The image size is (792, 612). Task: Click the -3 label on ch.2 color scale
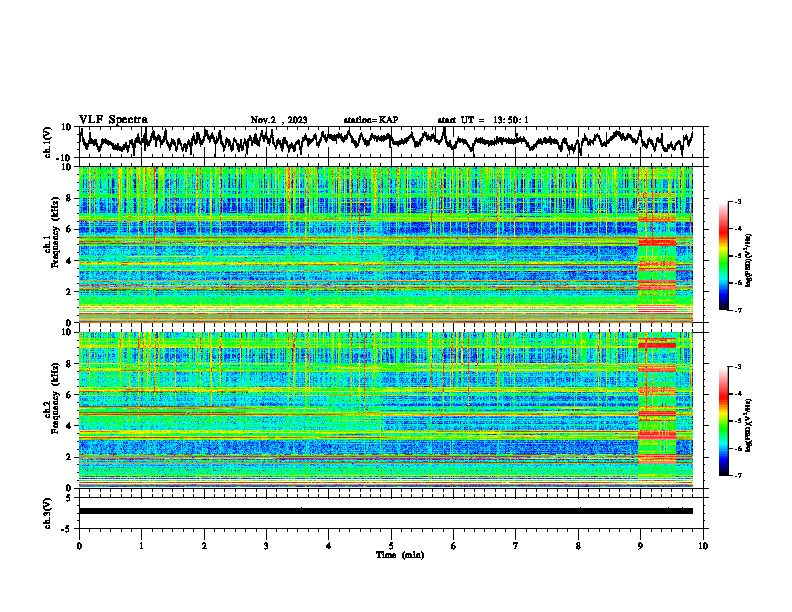coord(737,367)
